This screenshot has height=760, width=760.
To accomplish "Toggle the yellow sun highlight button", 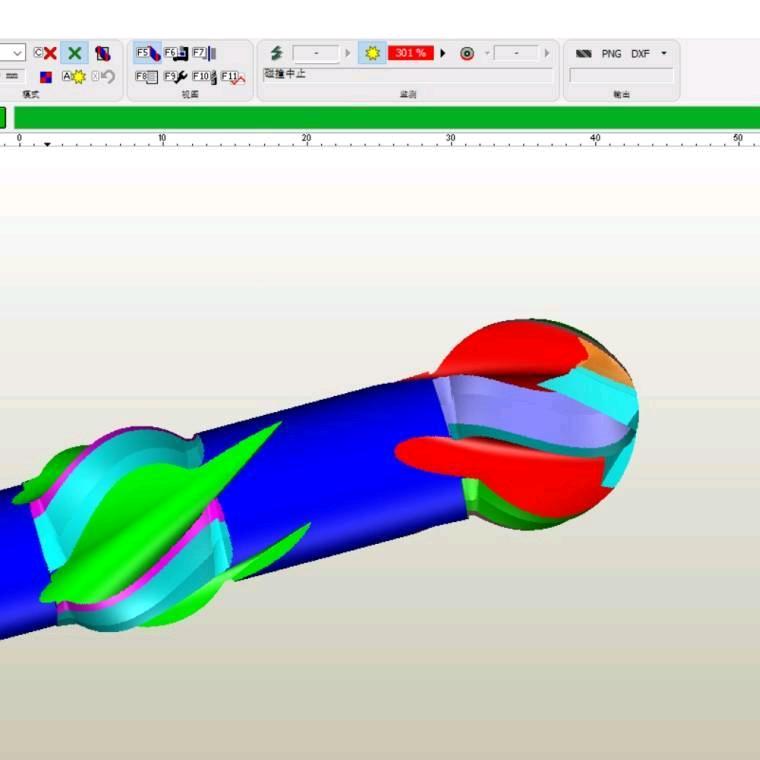I will pyautogui.click(x=372, y=53).
